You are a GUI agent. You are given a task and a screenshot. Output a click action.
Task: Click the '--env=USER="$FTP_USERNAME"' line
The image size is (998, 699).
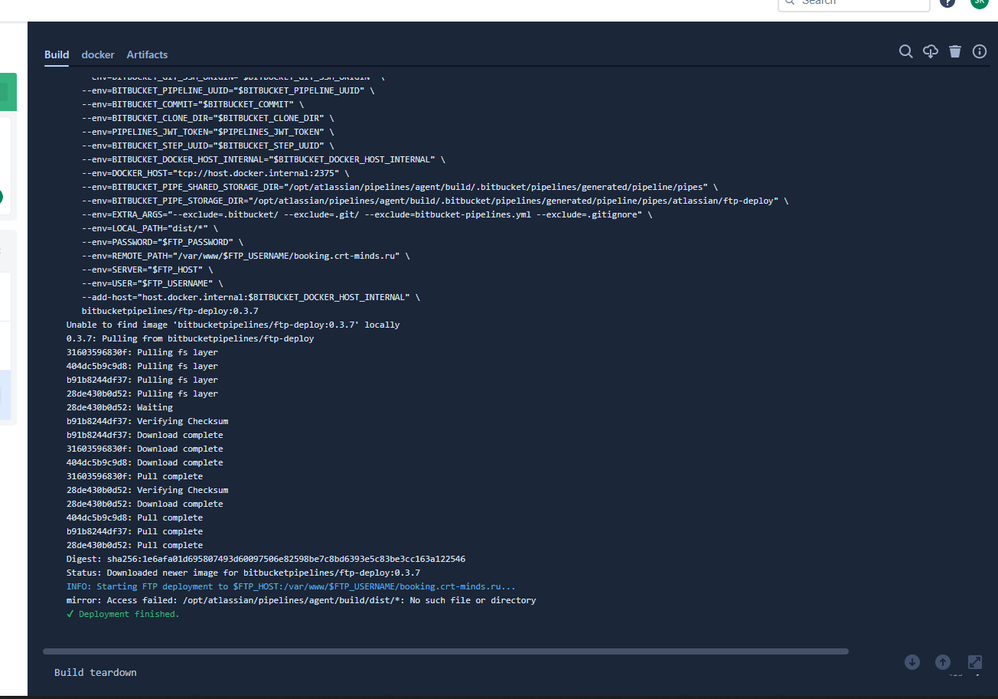point(152,284)
